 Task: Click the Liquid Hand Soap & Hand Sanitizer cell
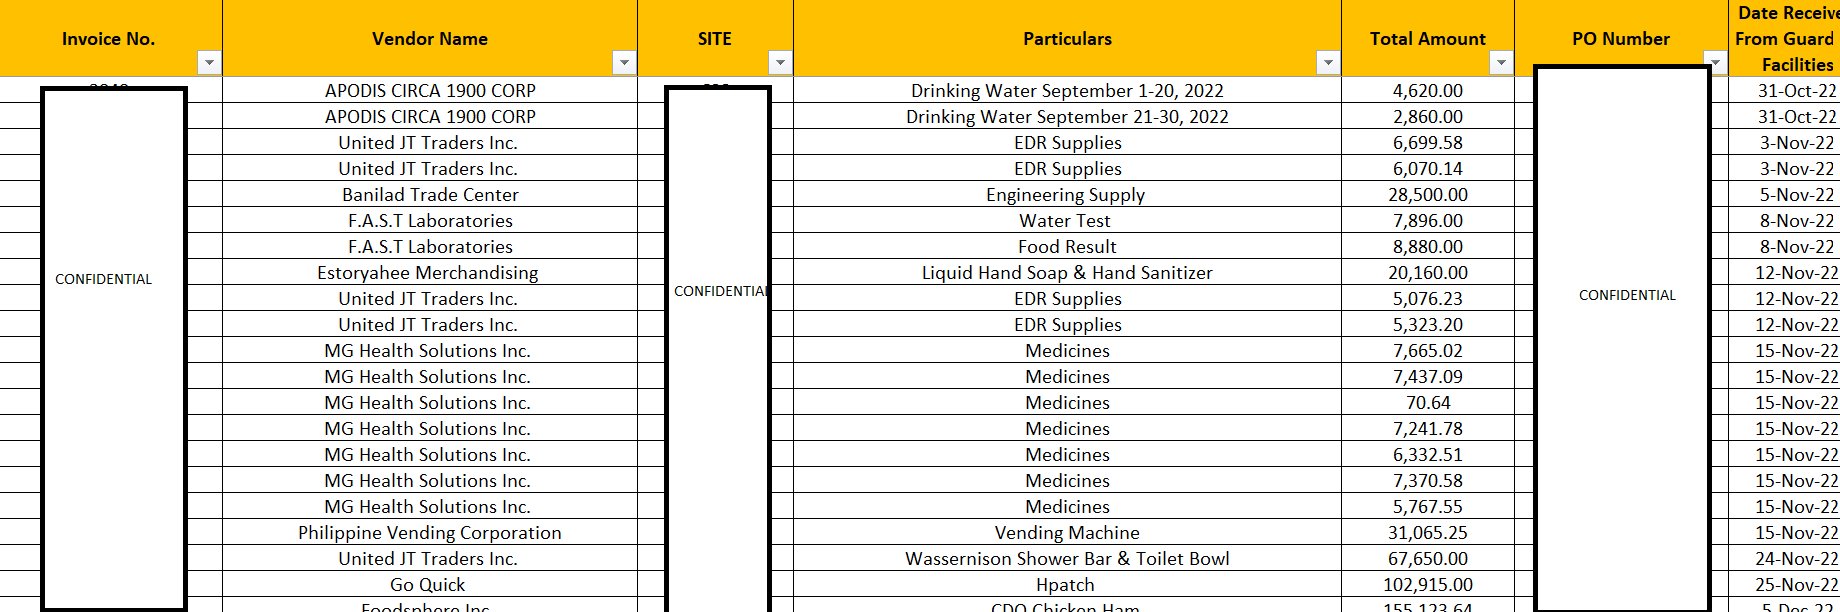pos(1066,273)
